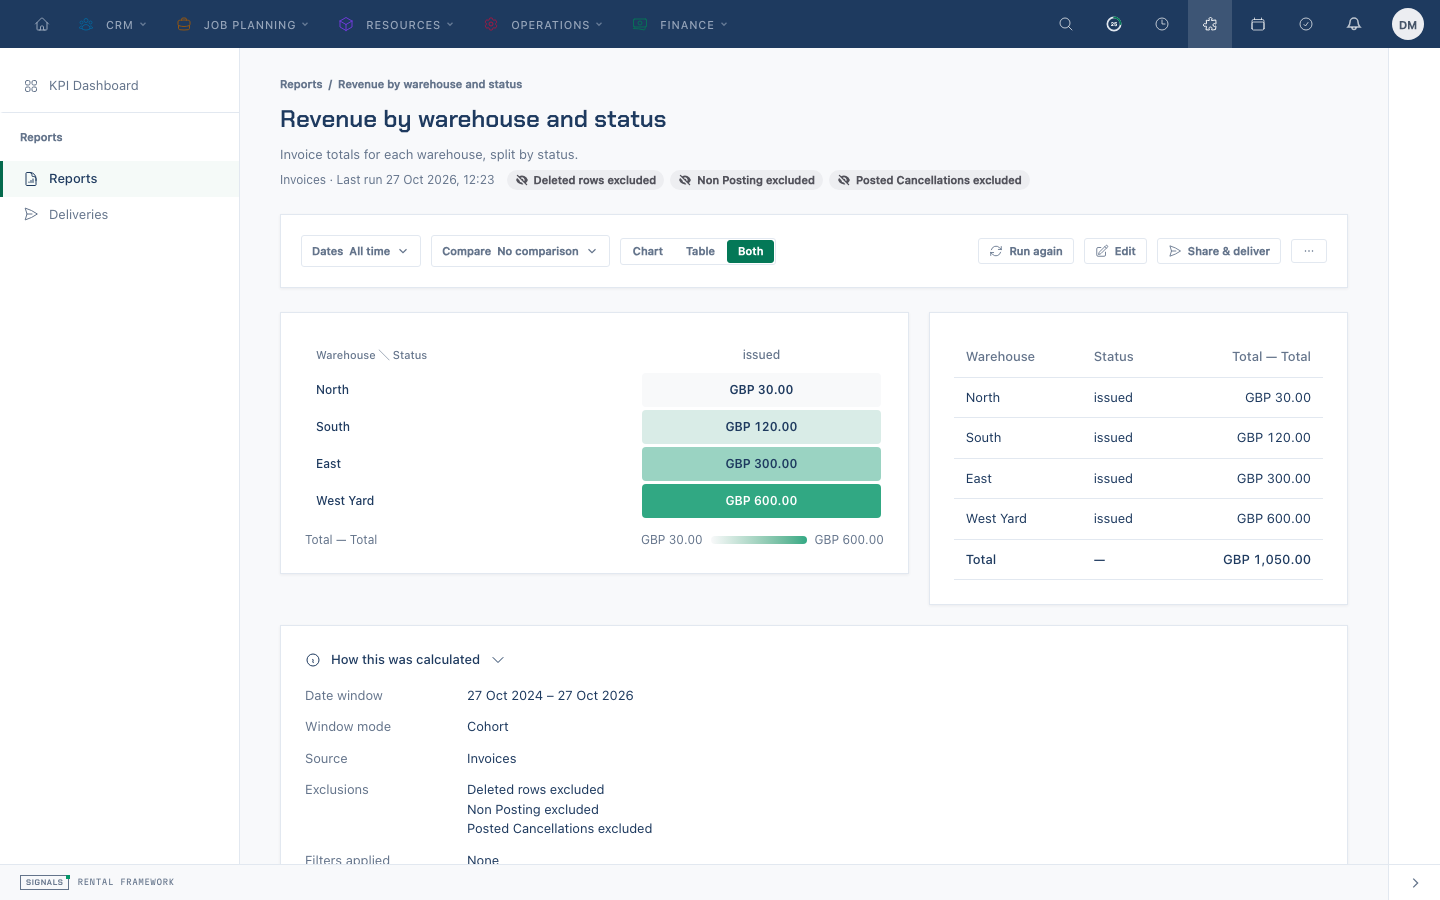This screenshot has width=1440, height=900.
Task: Open the Compare No comparison dropdown
Action: tap(520, 251)
